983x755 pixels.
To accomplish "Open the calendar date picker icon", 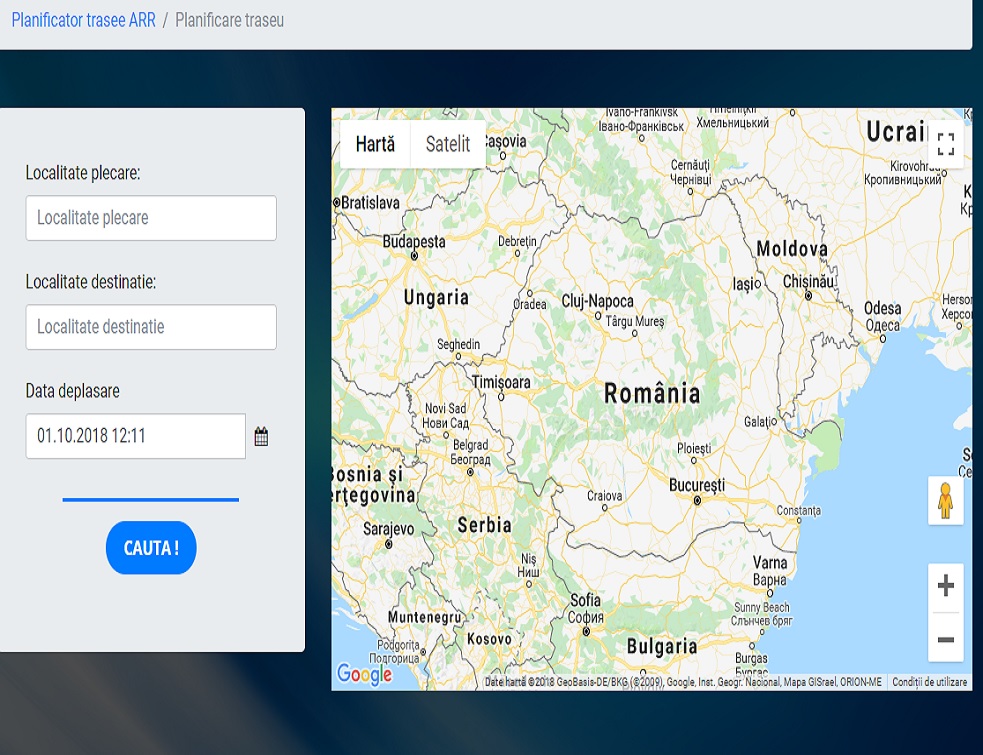I will [x=261, y=436].
